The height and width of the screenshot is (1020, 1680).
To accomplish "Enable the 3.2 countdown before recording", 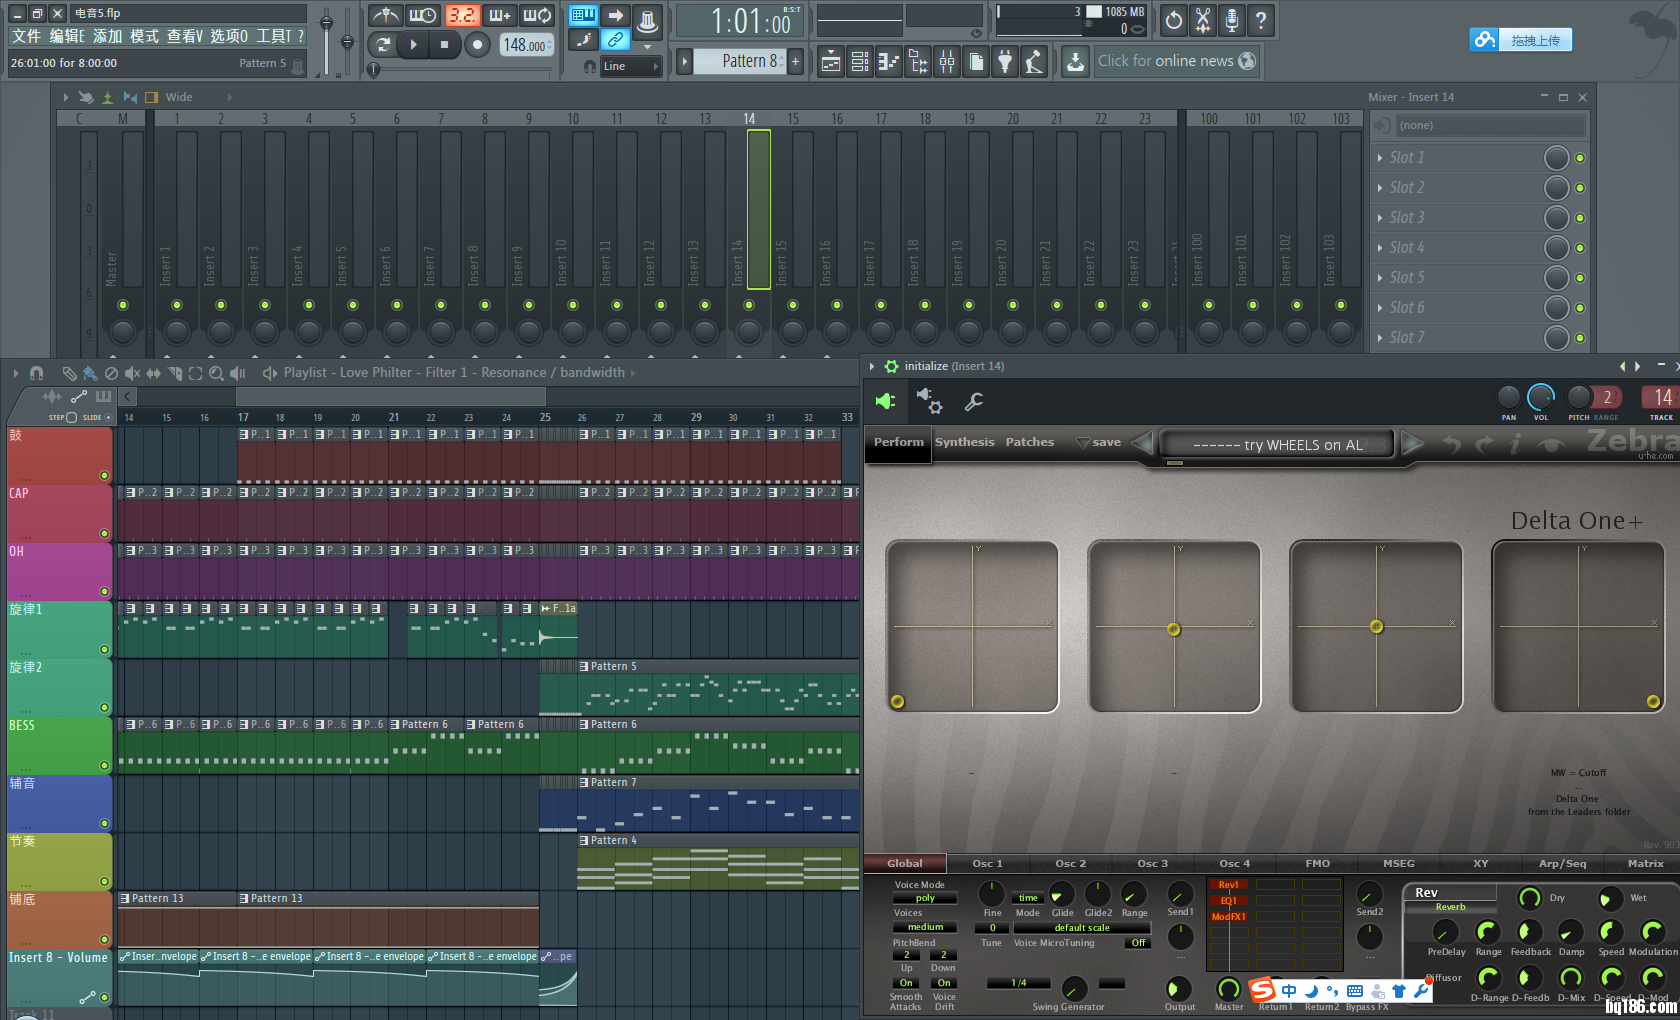I will [461, 16].
